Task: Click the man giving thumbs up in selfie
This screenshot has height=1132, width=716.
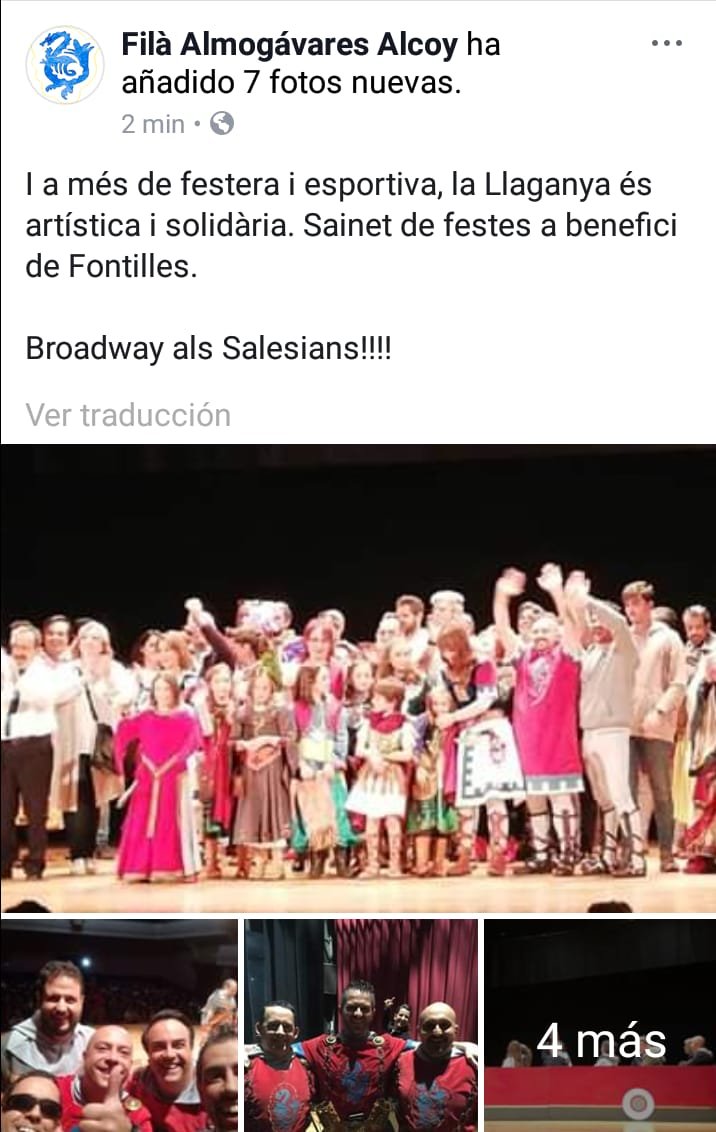Action: point(107,1076)
